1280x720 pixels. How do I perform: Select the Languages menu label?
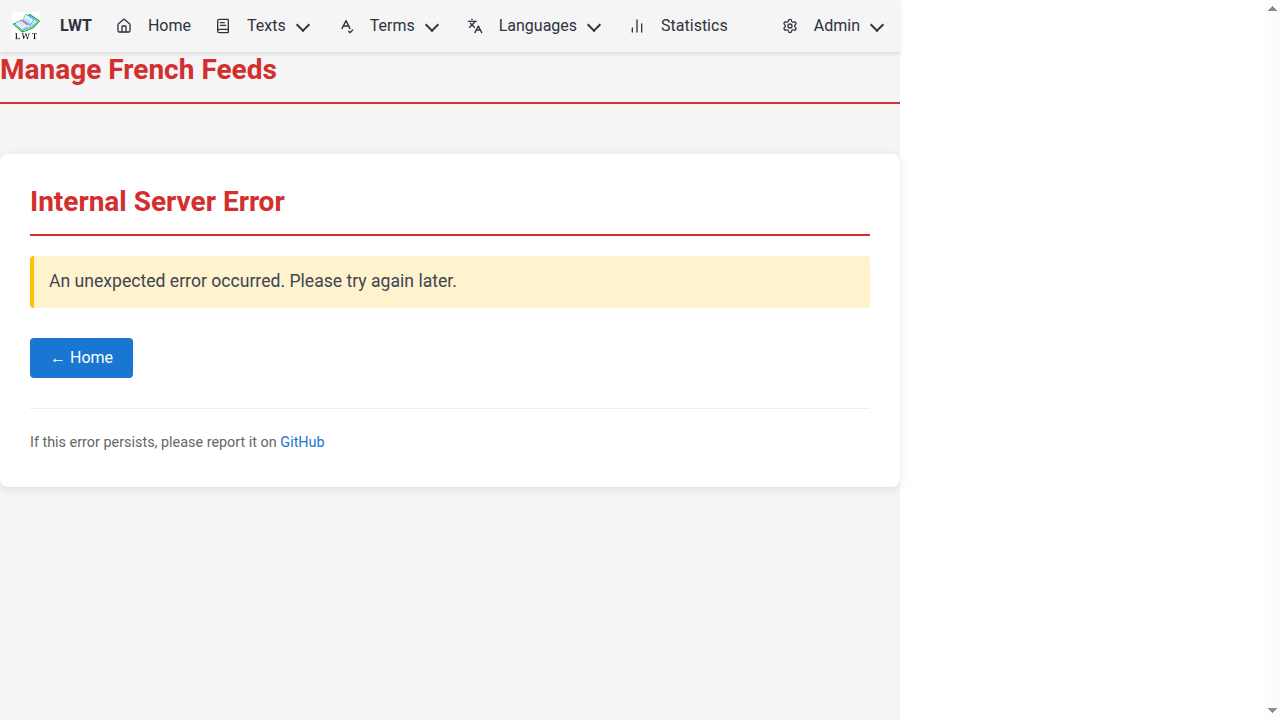(537, 26)
